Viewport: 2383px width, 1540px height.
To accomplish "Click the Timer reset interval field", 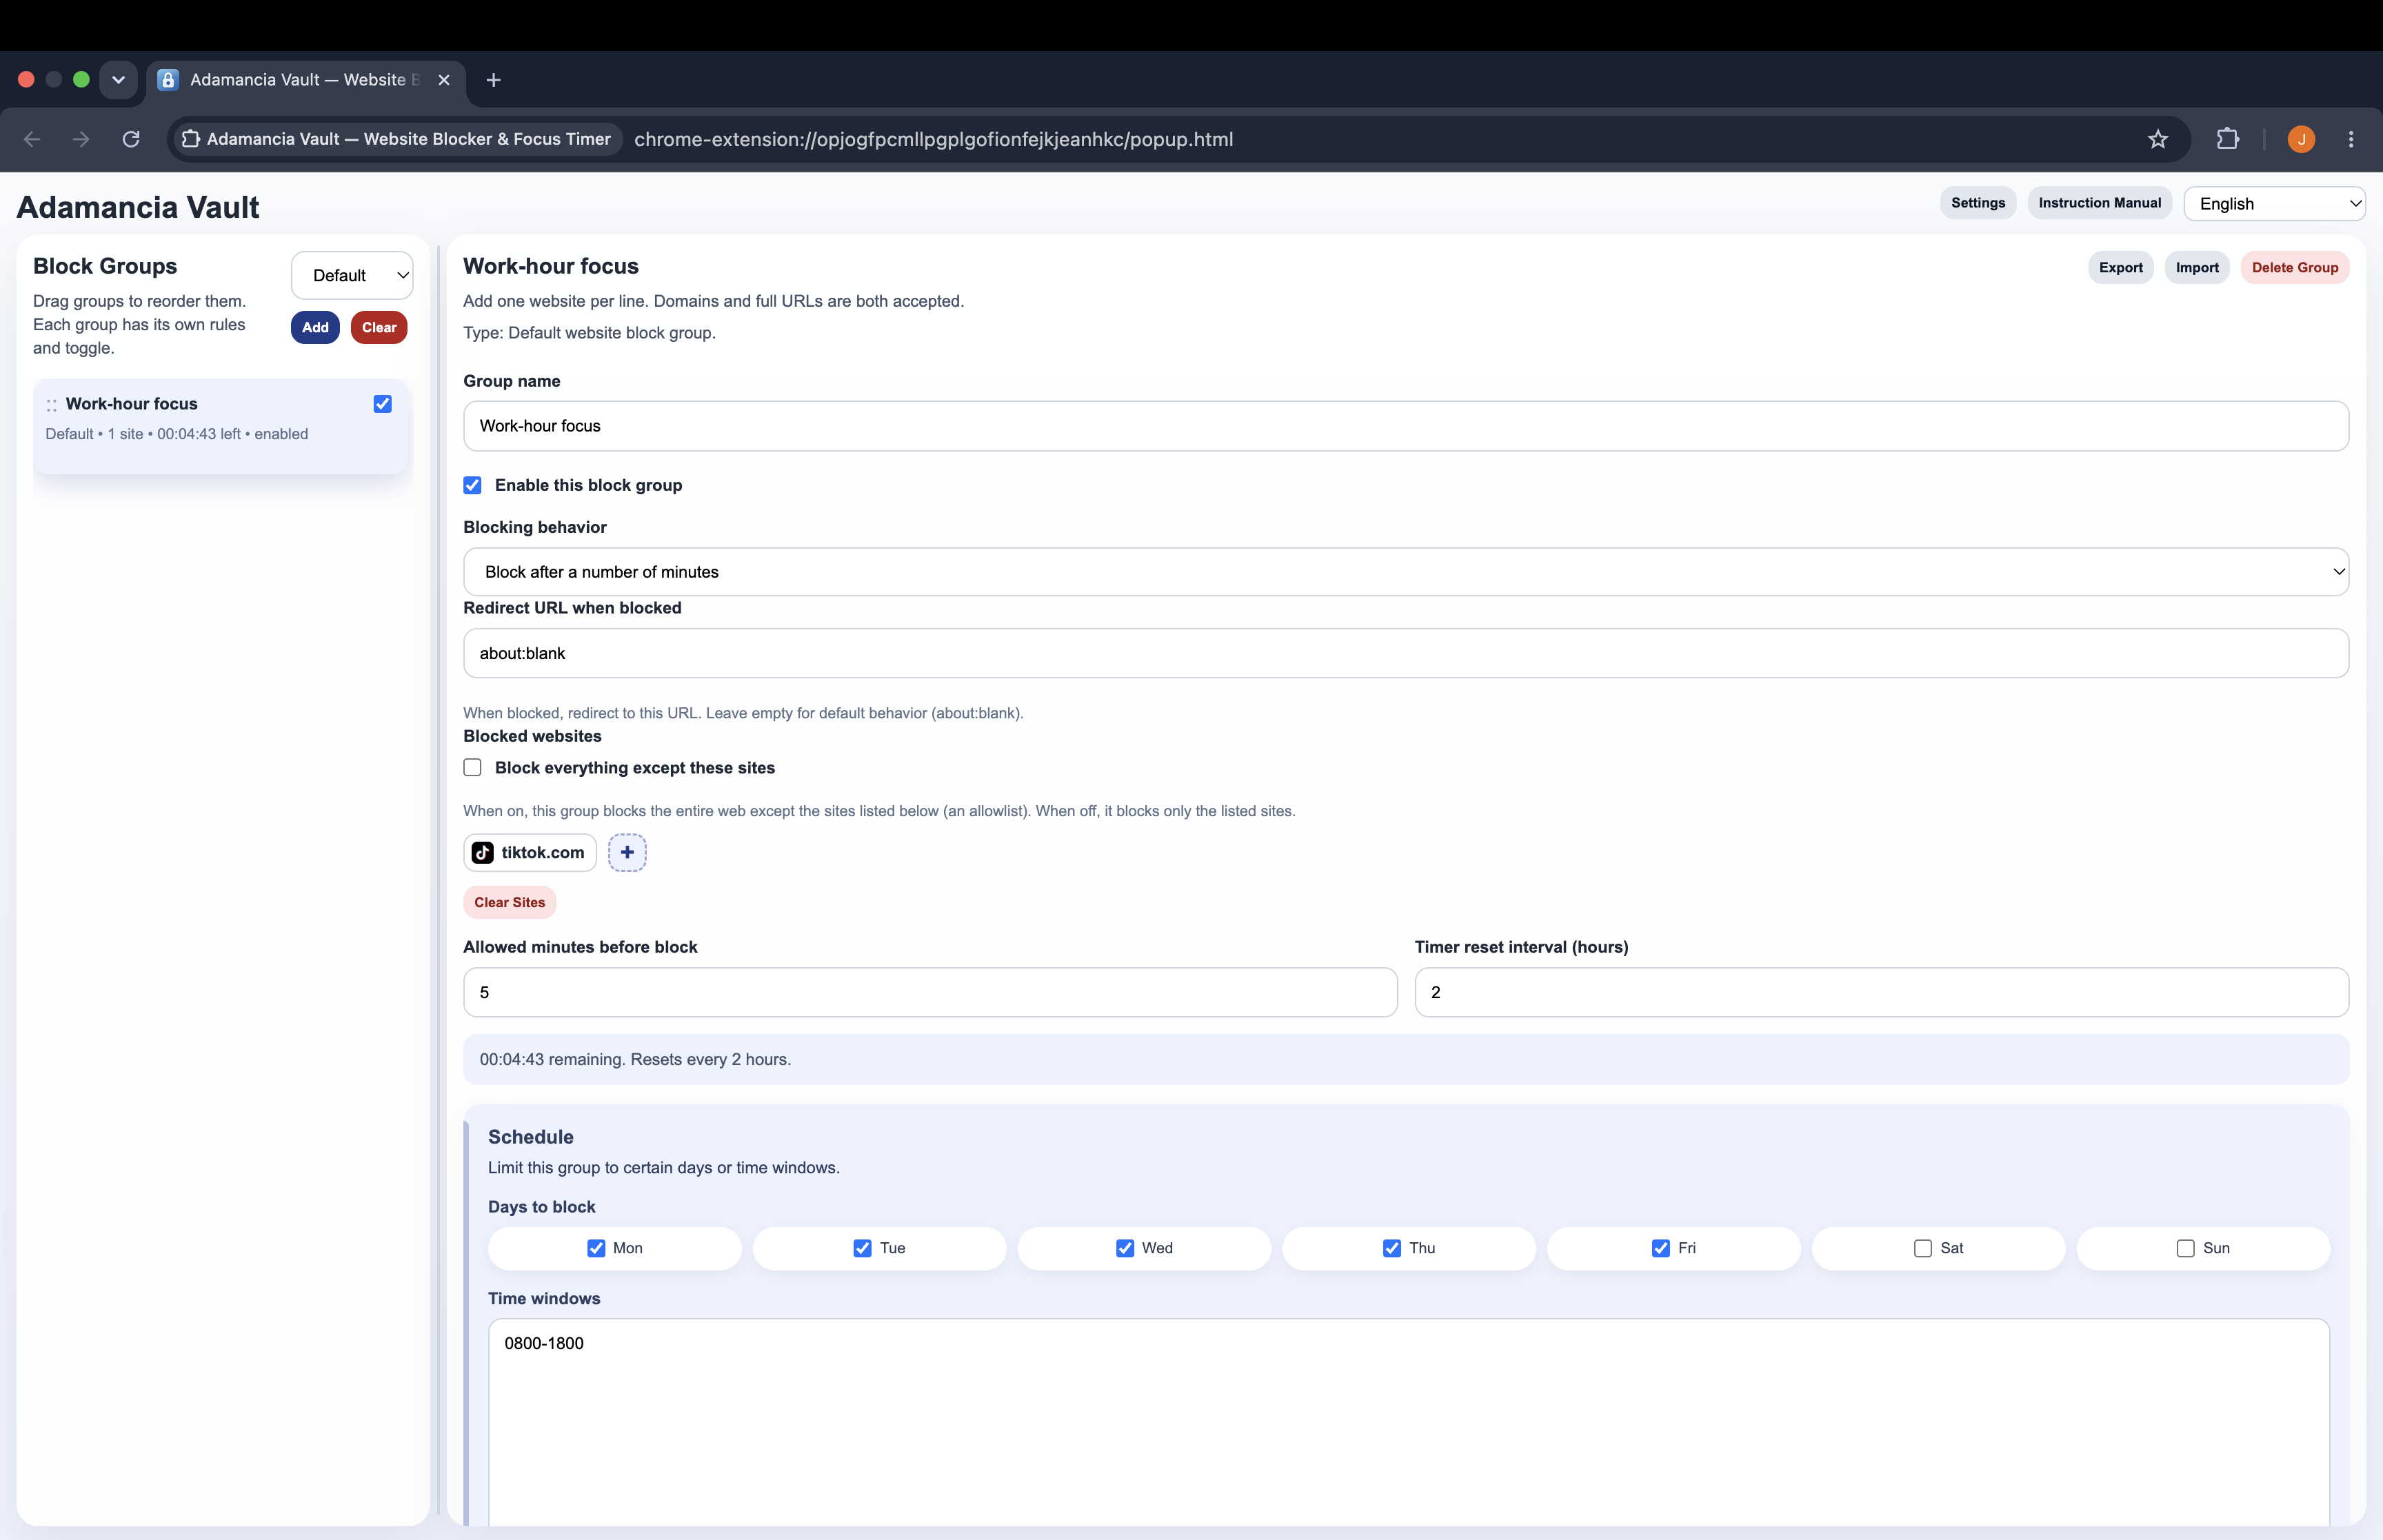I will coord(1881,992).
